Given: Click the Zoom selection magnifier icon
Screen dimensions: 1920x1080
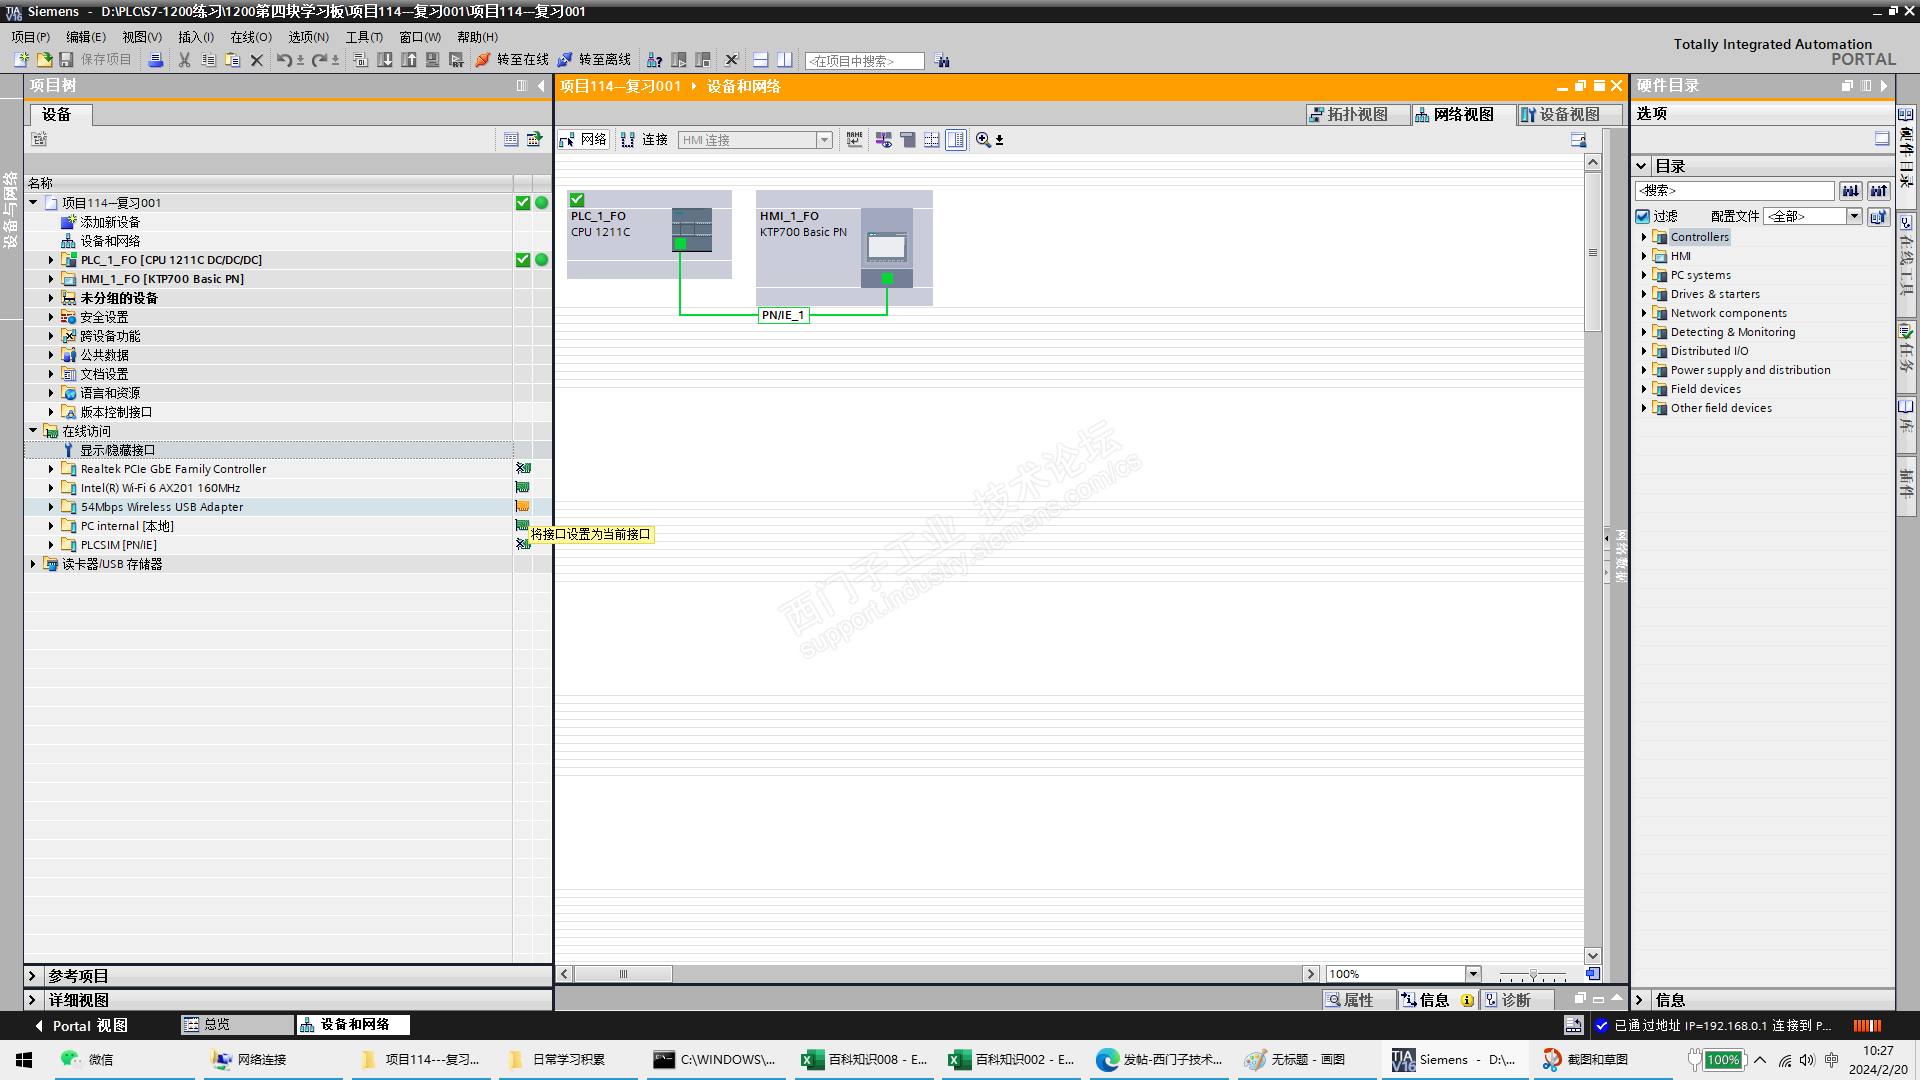Looking at the screenshot, I should [x=983, y=140].
